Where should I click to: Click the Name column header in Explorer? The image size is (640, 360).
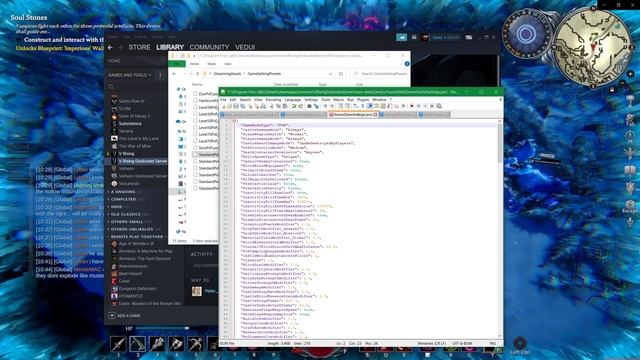tap(197, 84)
